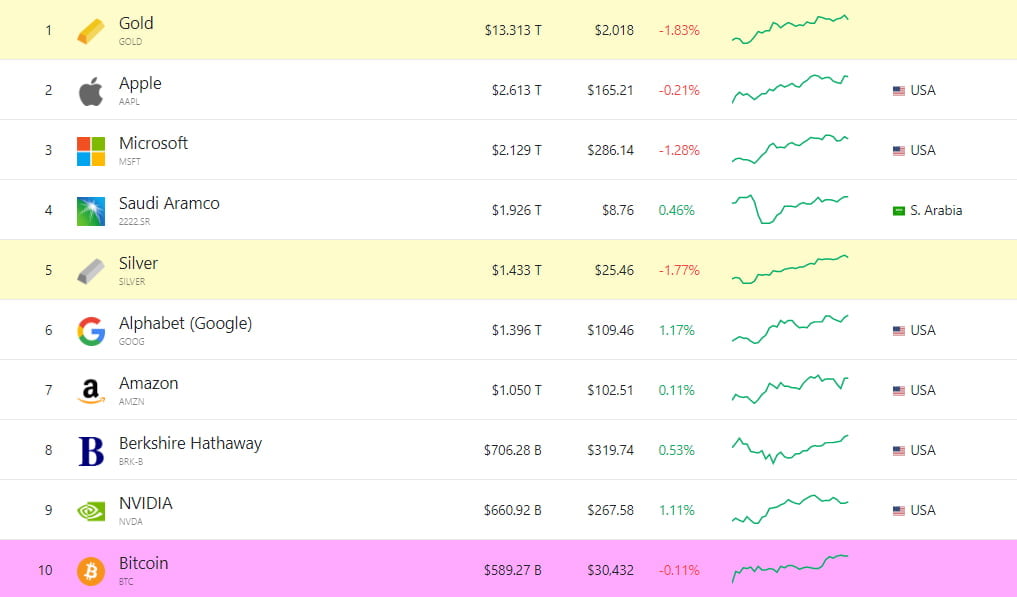Image resolution: width=1017 pixels, height=597 pixels.
Task: Click the Google G logo icon
Action: coord(91,331)
